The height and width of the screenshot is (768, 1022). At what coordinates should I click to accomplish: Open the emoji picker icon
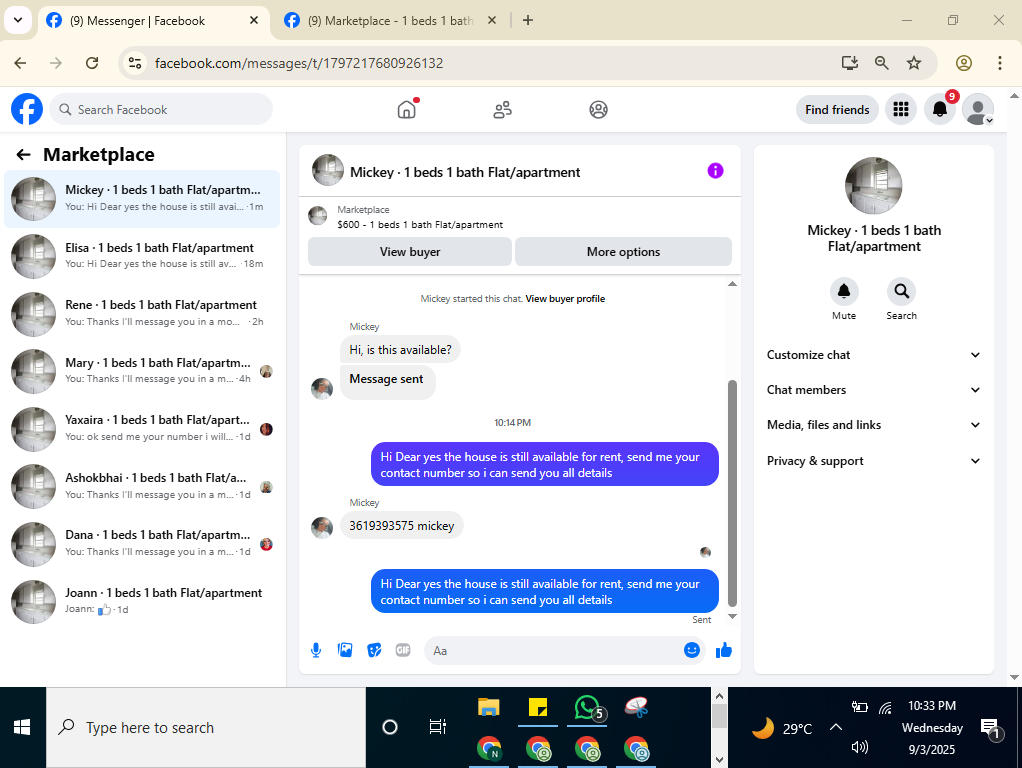692,650
